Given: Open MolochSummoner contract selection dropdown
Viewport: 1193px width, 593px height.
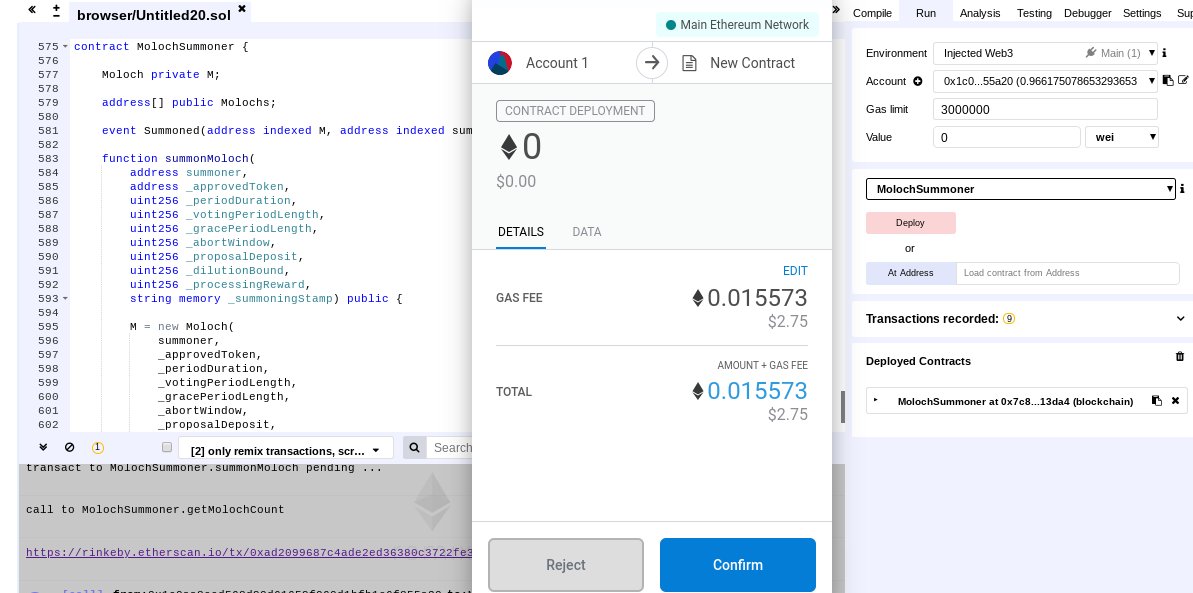Looking at the screenshot, I should click(1020, 189).
